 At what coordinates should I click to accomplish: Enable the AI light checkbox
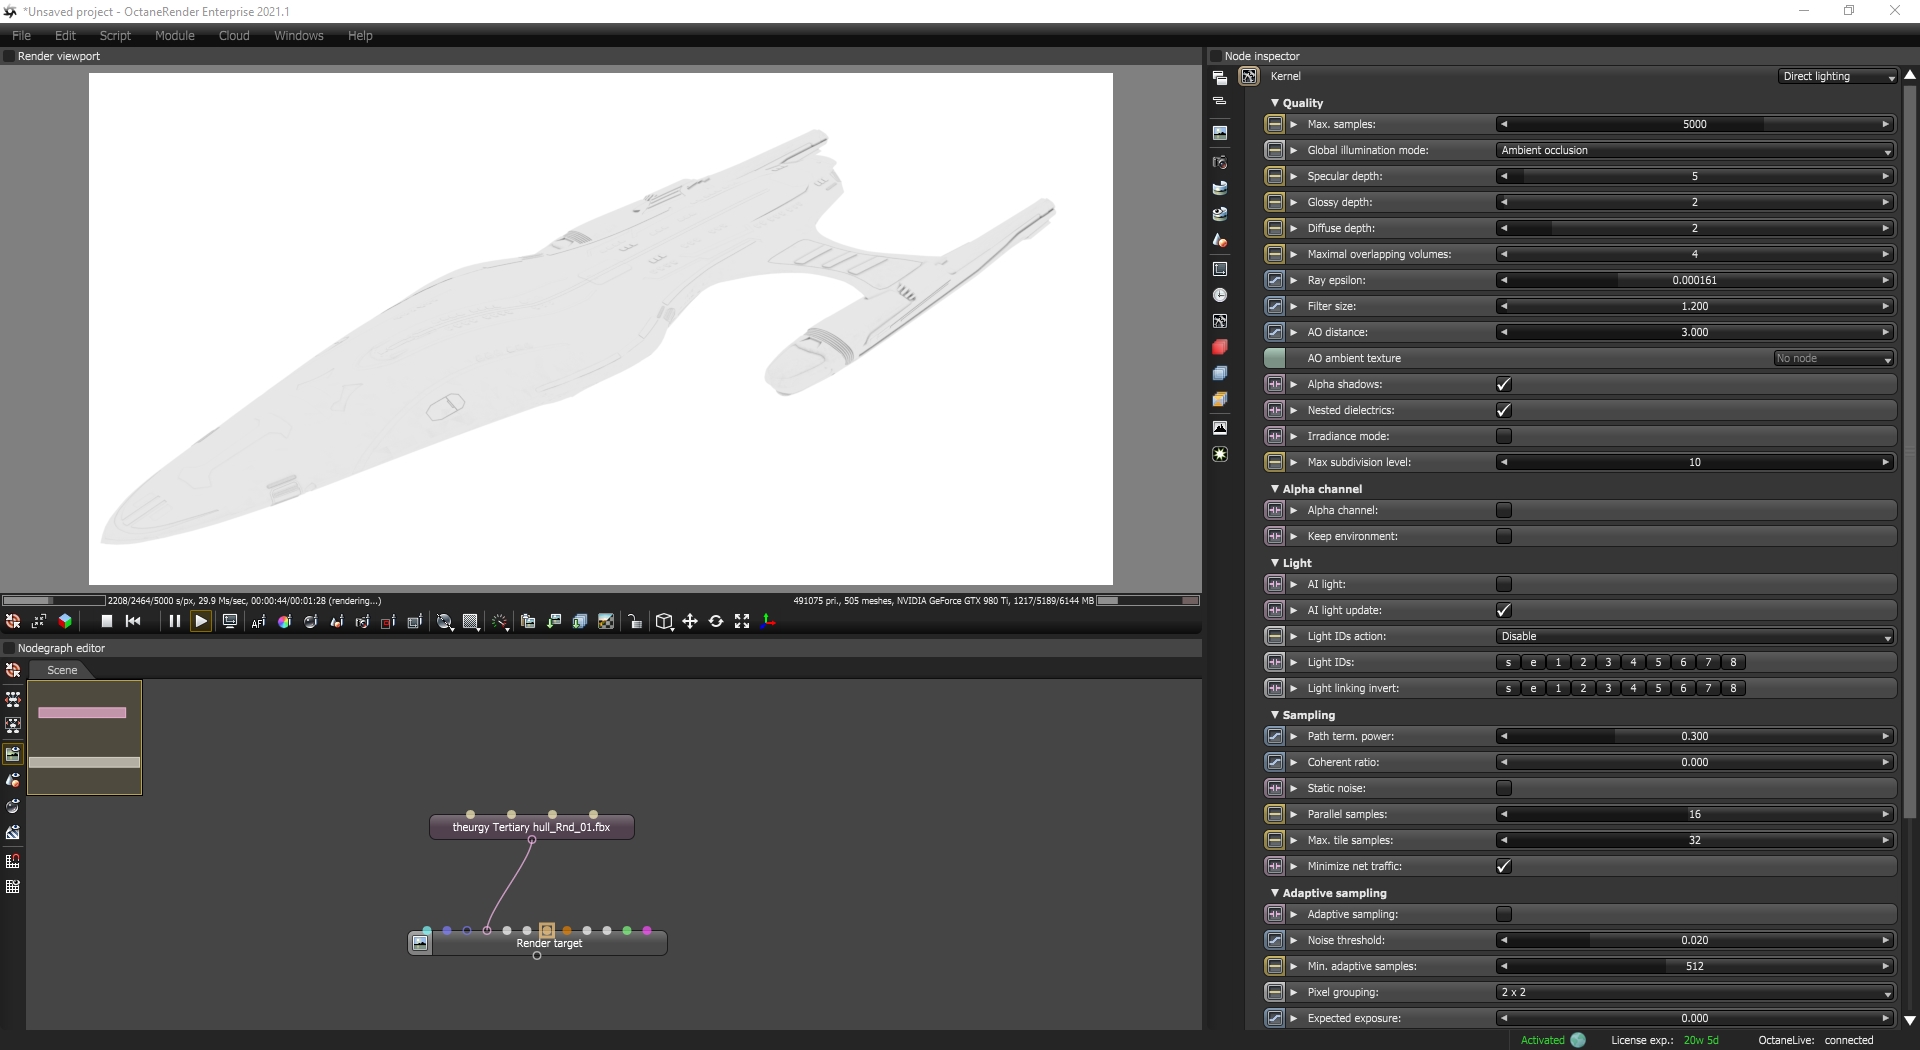point(1503,584)
